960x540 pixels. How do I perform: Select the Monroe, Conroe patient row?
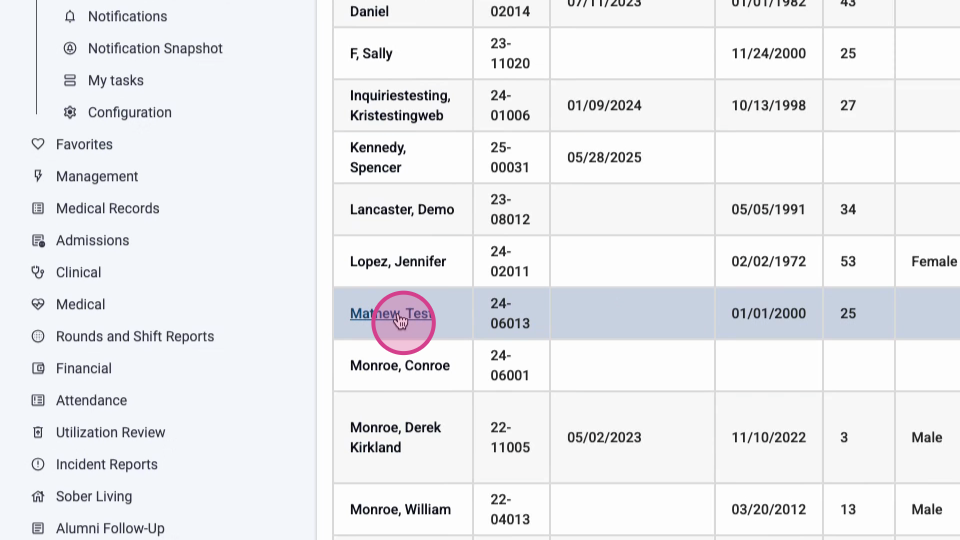(x=399, y=365)
